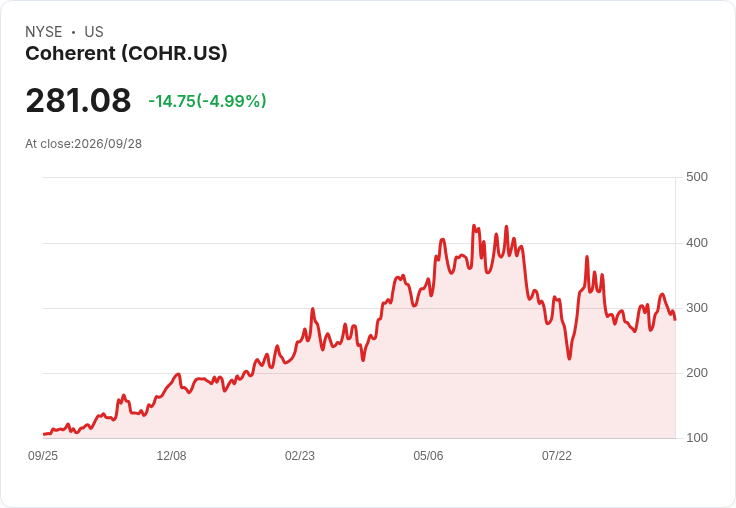The width and height of the screenshot is (736, 508).
Task: Click the 100 y-axis price label
Action: click(x=697, y=438)
